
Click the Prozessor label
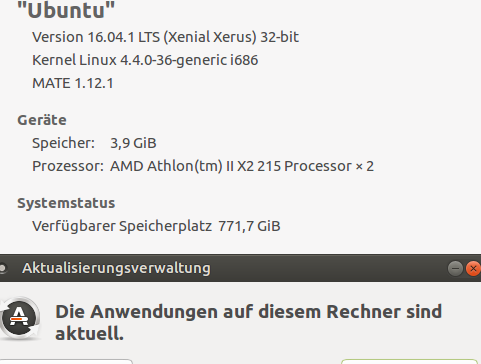tap(68, 166)
